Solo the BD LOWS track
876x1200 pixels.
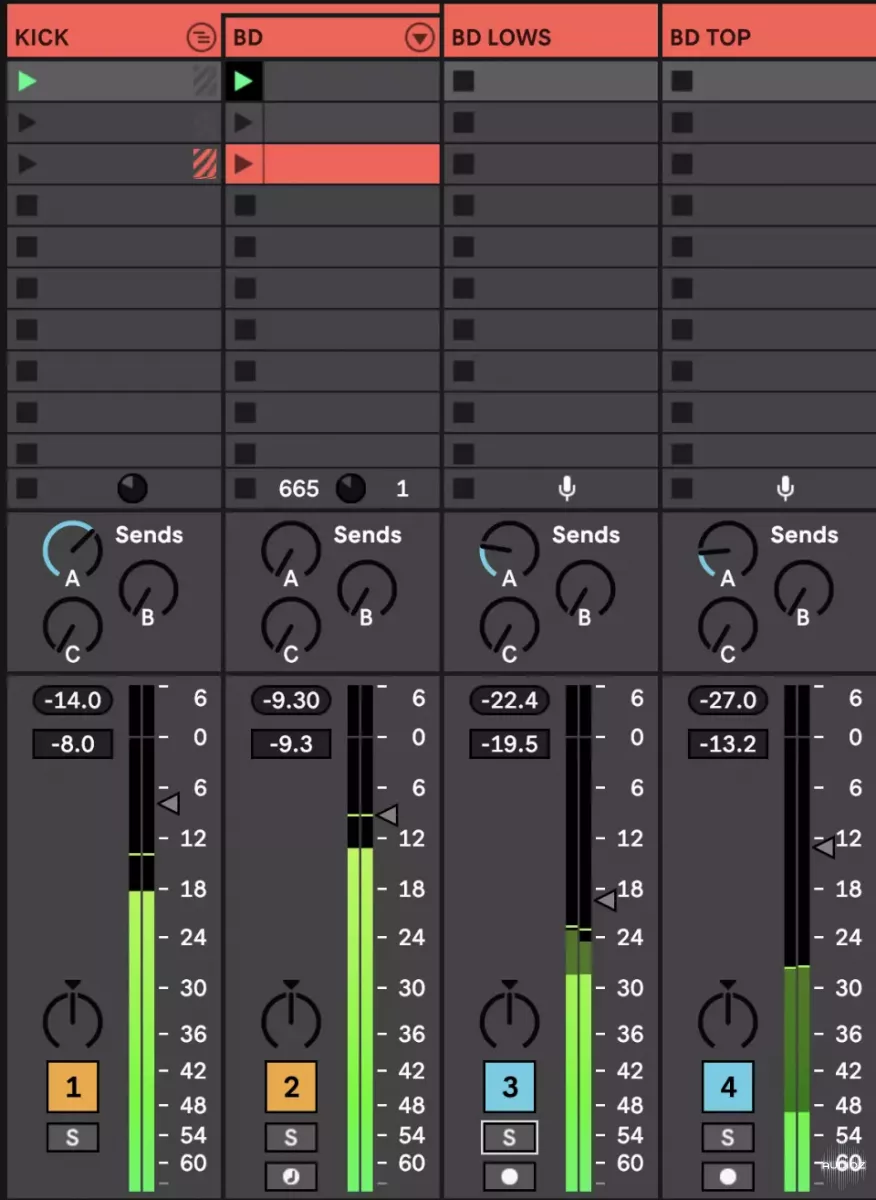[x=509, y=1137]
